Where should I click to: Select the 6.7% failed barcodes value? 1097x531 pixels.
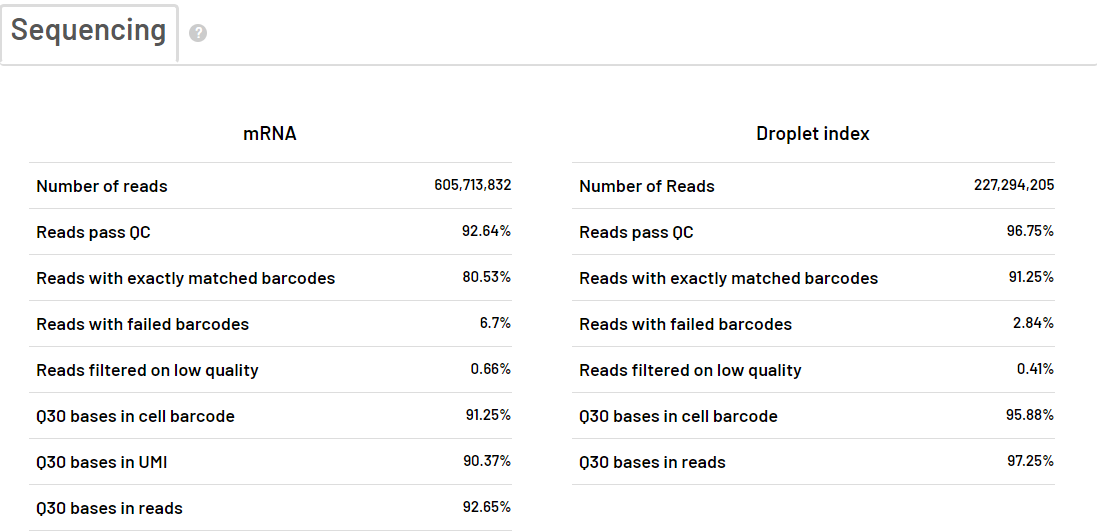click(x=495, y=323)
